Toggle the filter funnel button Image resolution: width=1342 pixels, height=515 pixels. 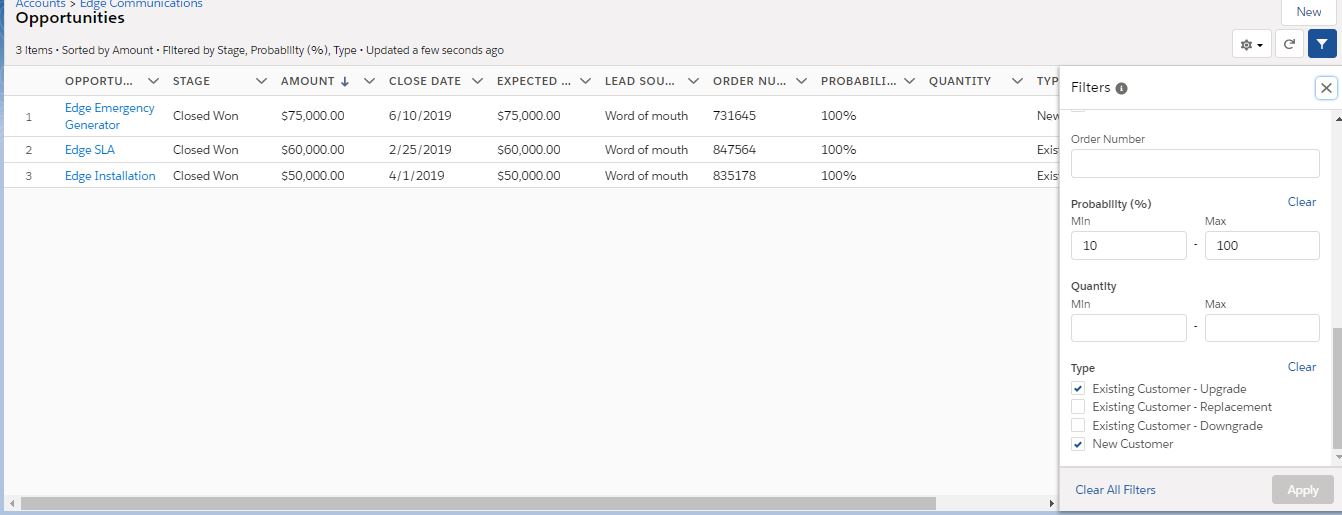[1322, 45]
